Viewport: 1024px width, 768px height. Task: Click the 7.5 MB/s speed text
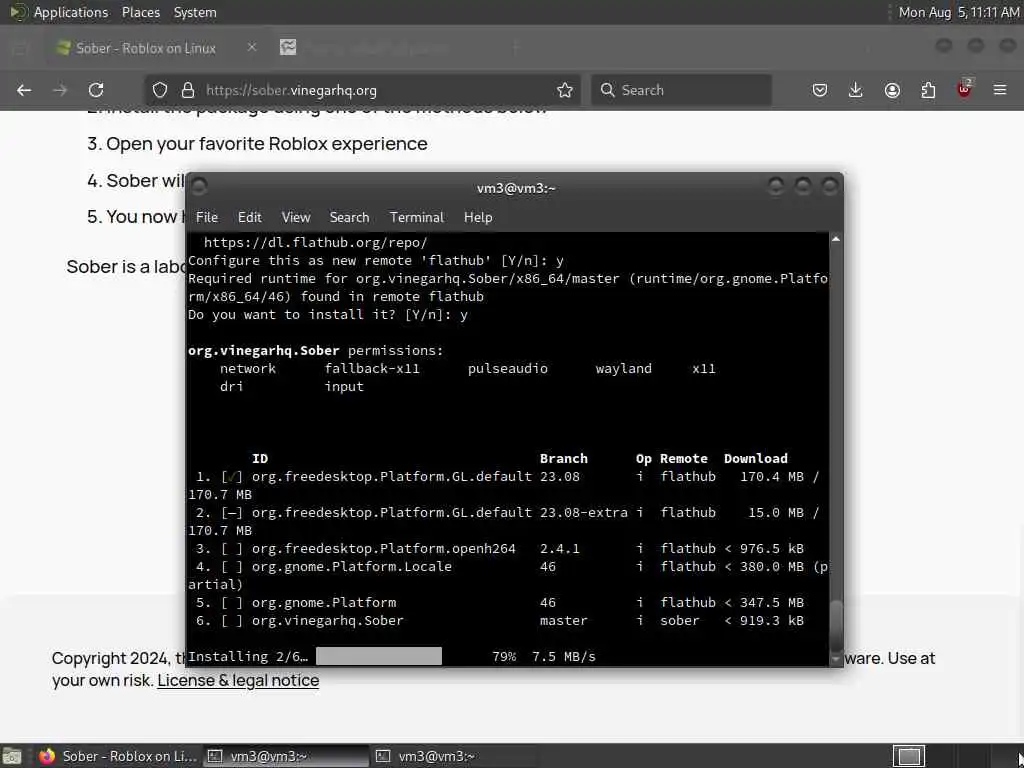point(564,656)
